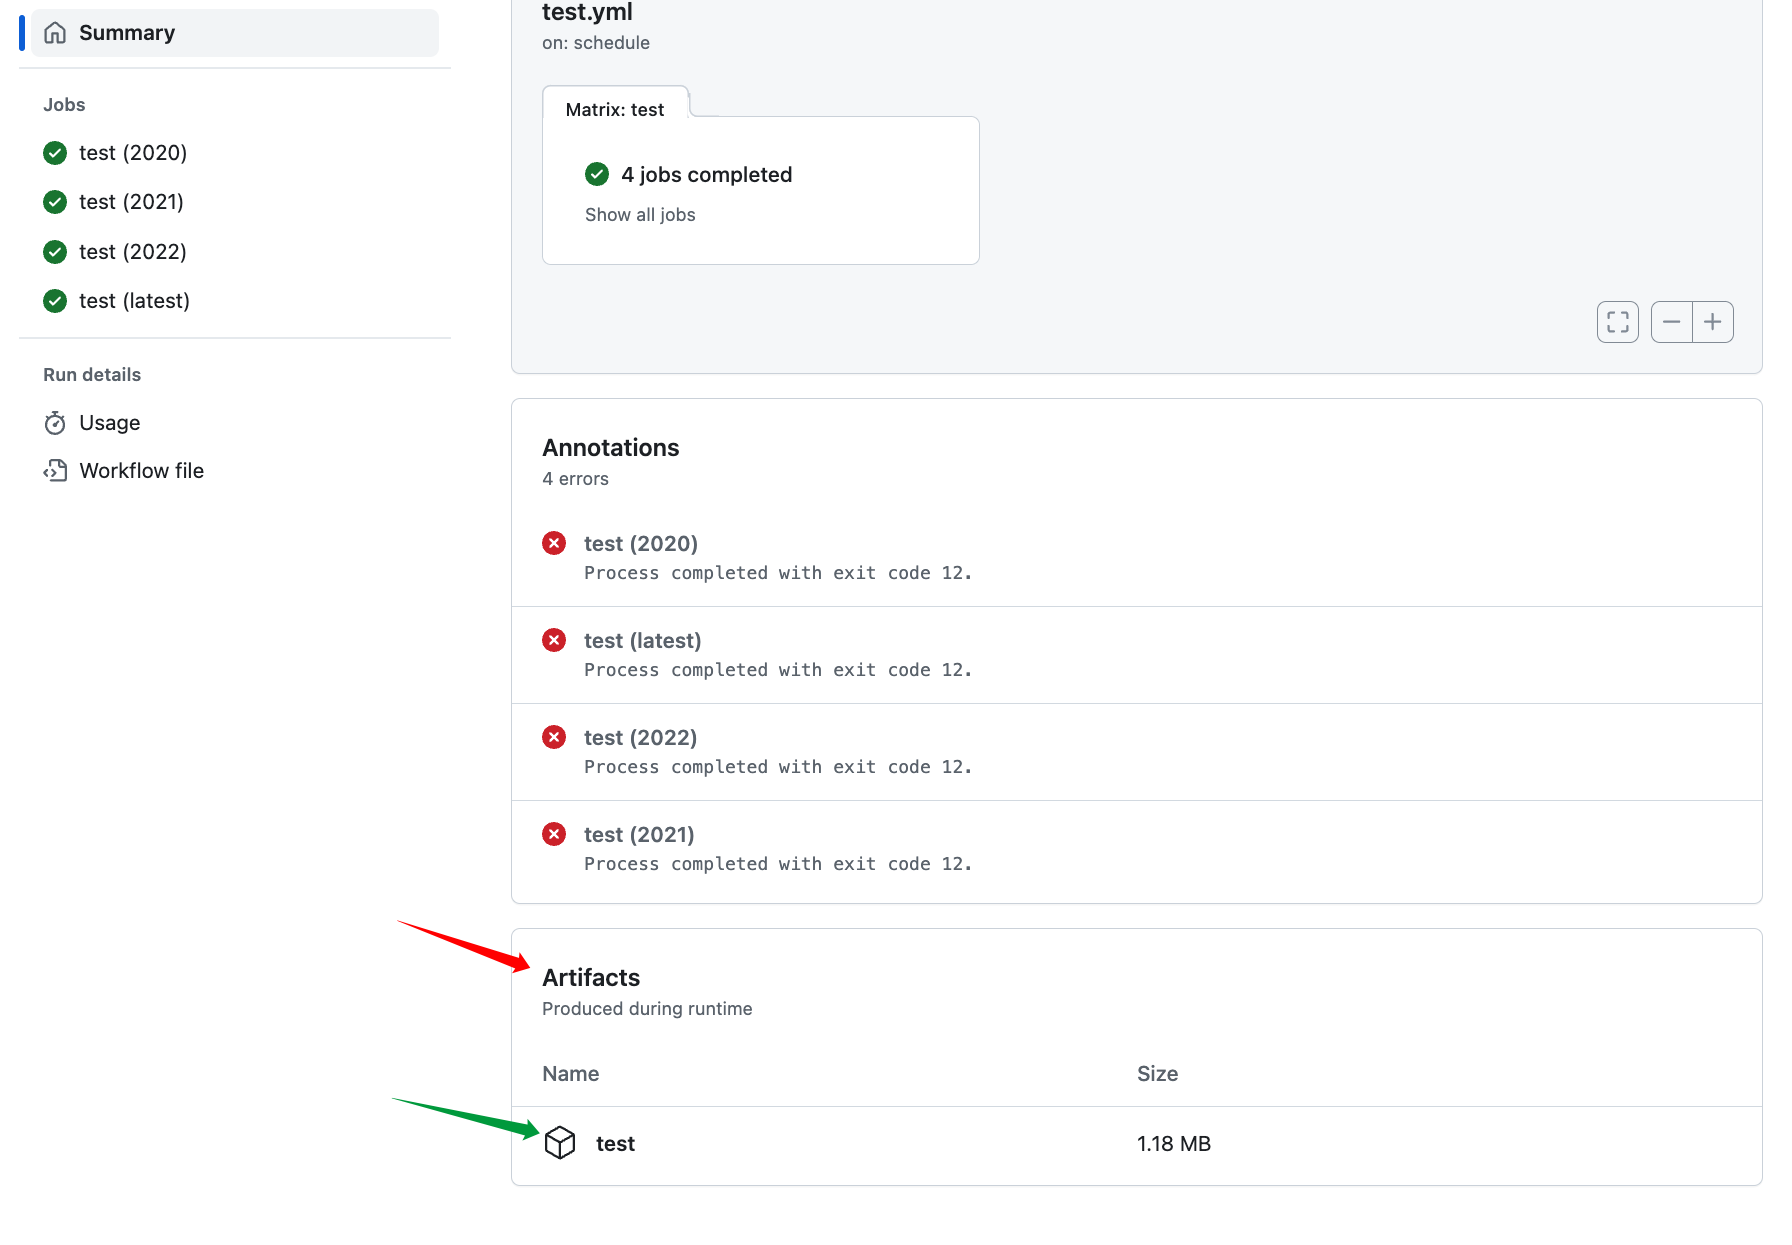Click green check icon for test (2021) job
1792x1245 pixels.
tap(55, 202)
